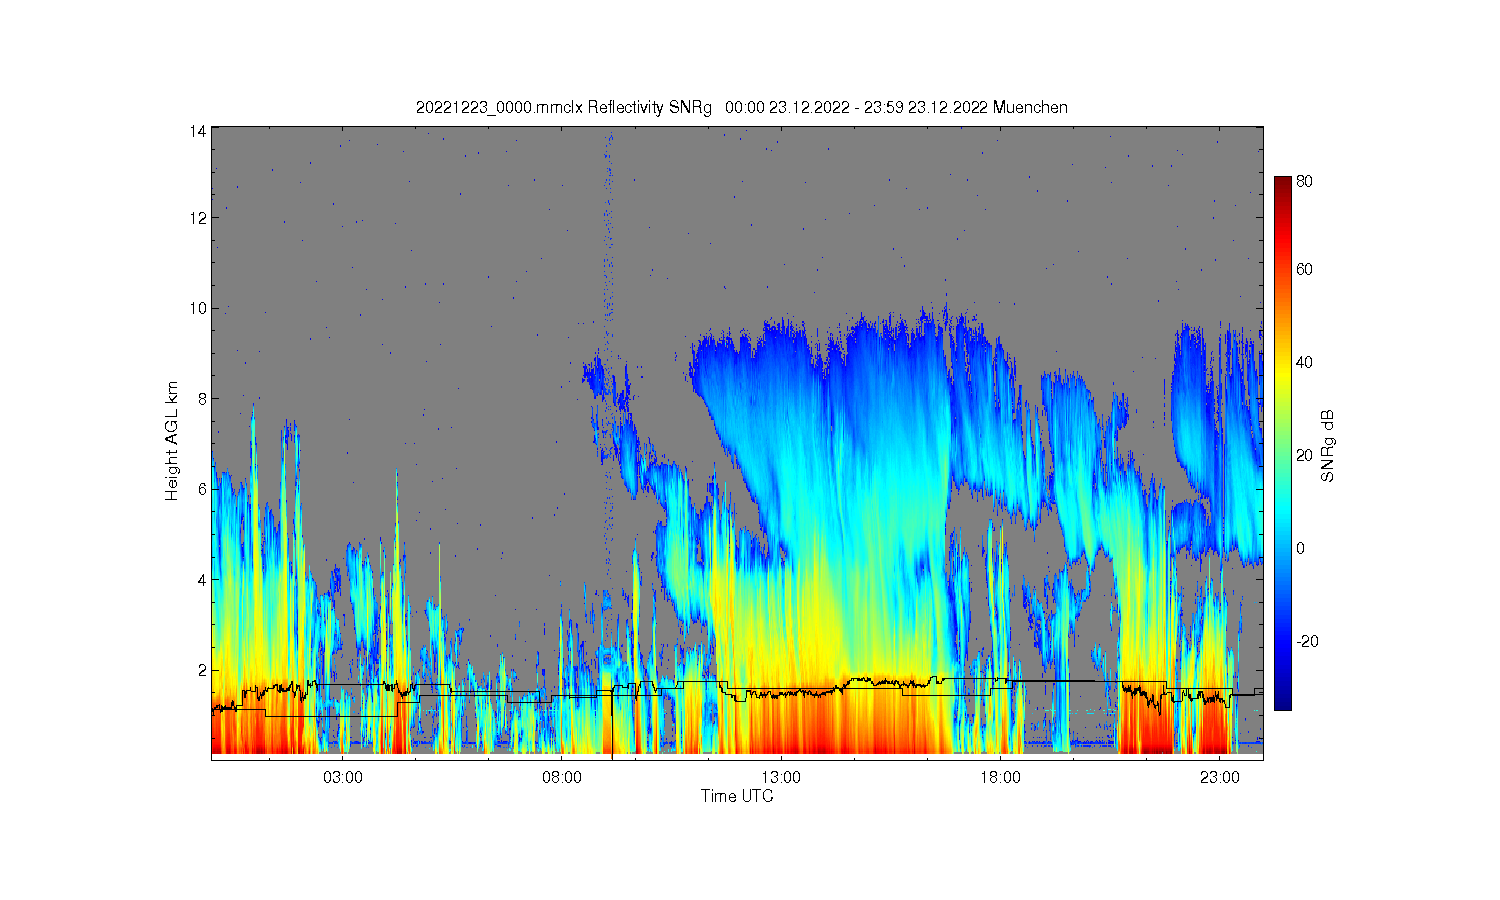Click the plot title text at the top
Viewport: 1500px width, 900px height.
point(741,107)
